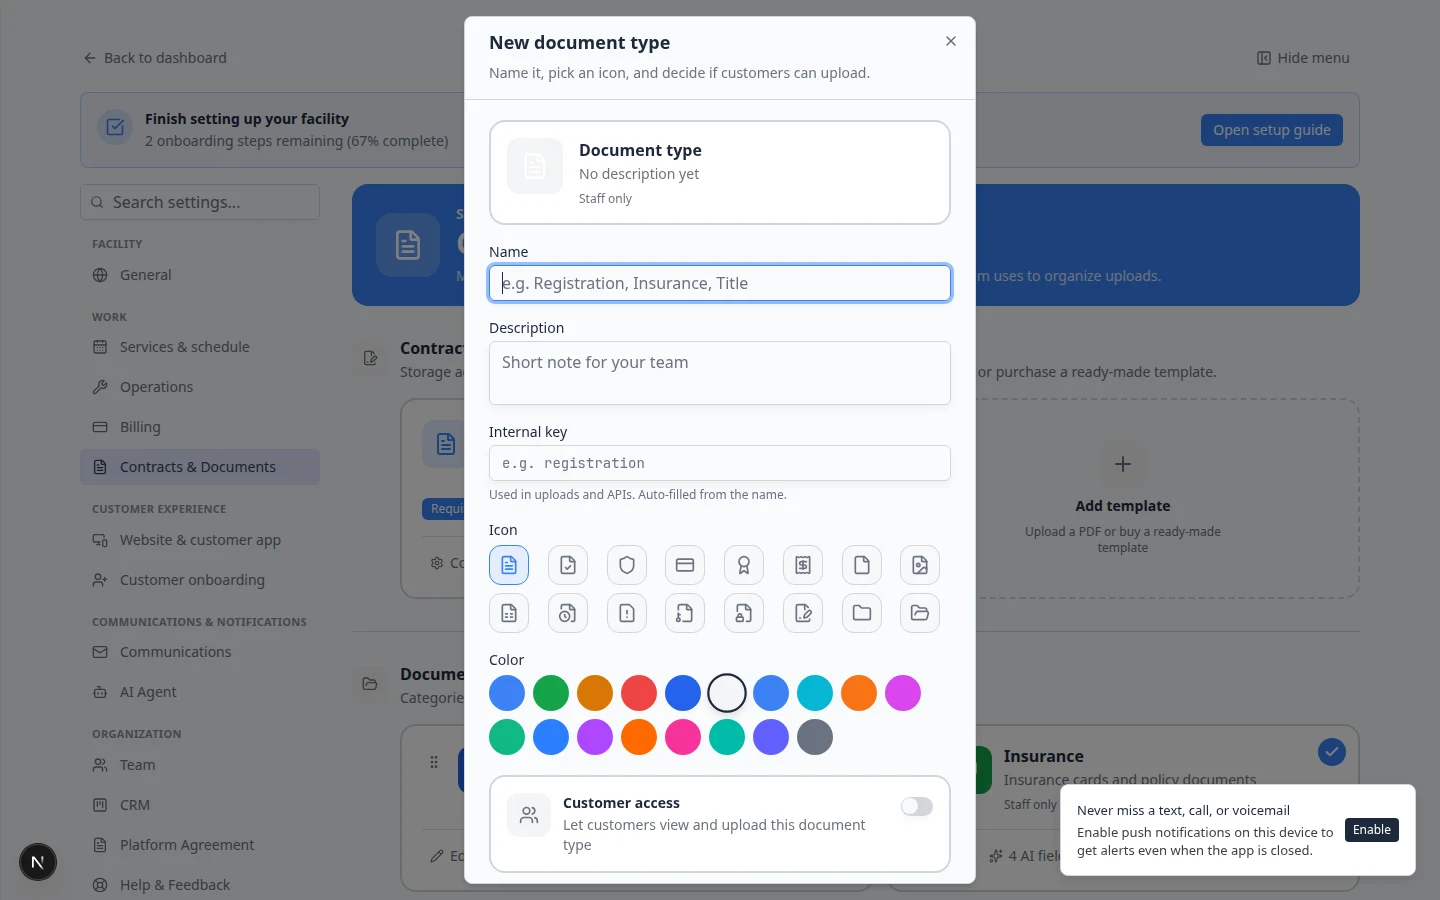The width and height of the screenshot is (1440, 900).
Task: Select the award ribbon icon option
Action: click(744, 565)
